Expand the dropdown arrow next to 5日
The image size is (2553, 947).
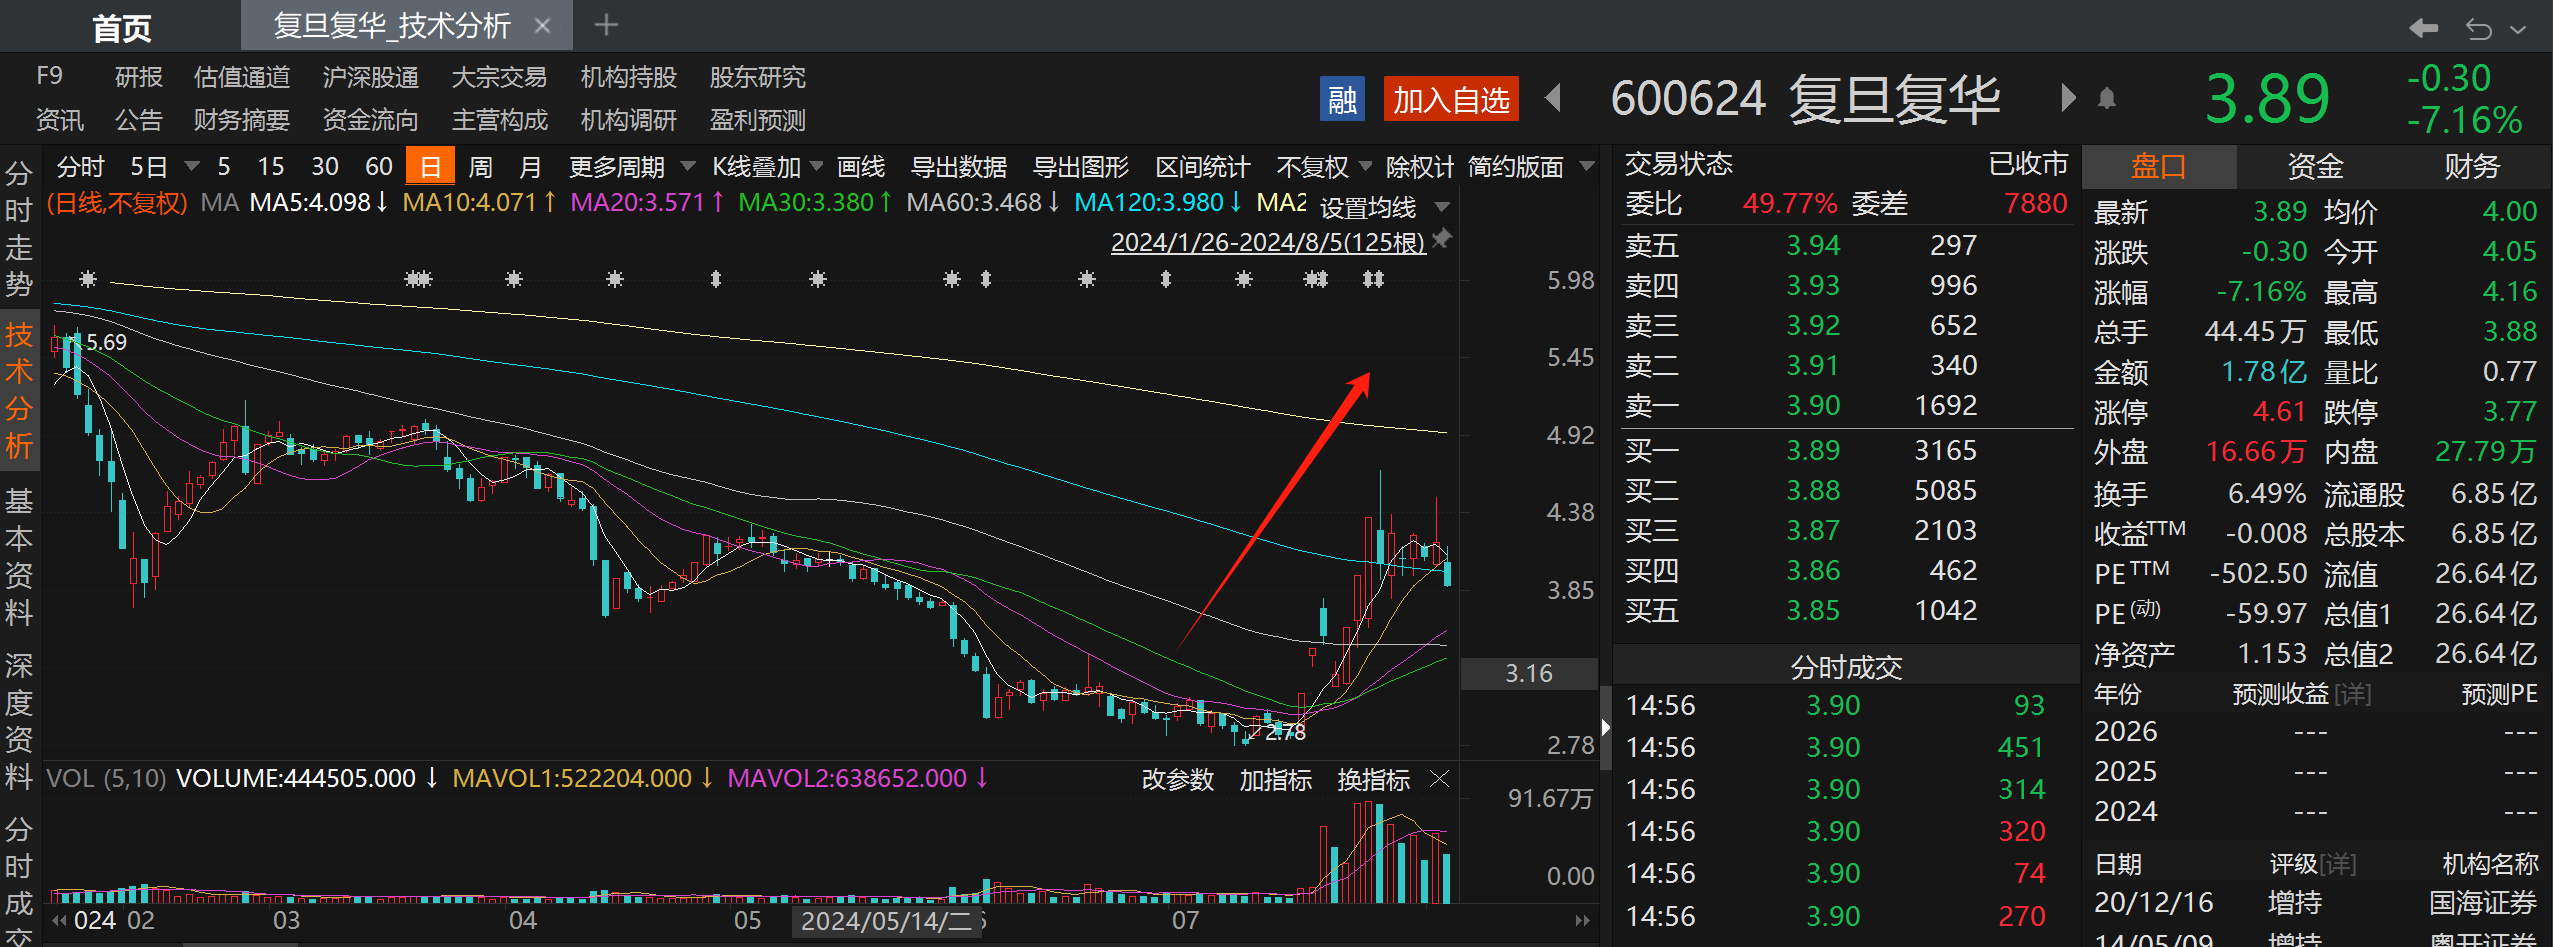coord(192,166)
